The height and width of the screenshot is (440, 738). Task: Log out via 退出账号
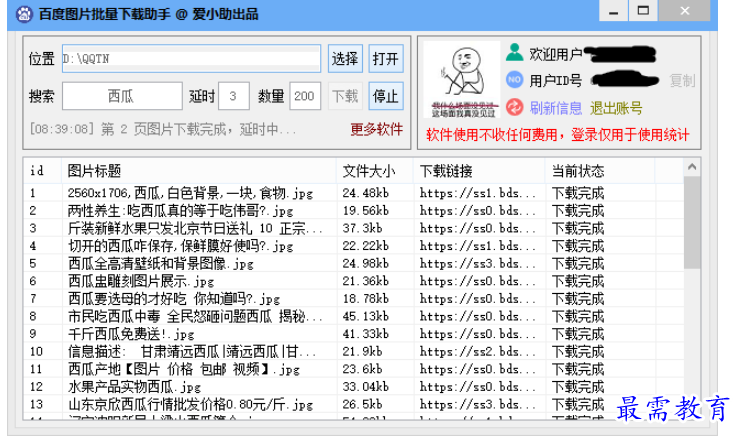tap(616, 108)
